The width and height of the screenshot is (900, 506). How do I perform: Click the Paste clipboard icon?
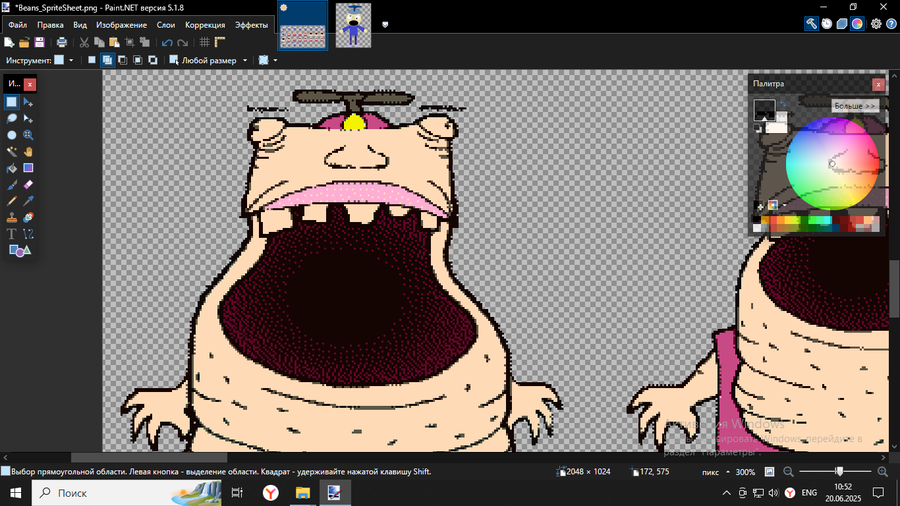(x=114, y=42)
